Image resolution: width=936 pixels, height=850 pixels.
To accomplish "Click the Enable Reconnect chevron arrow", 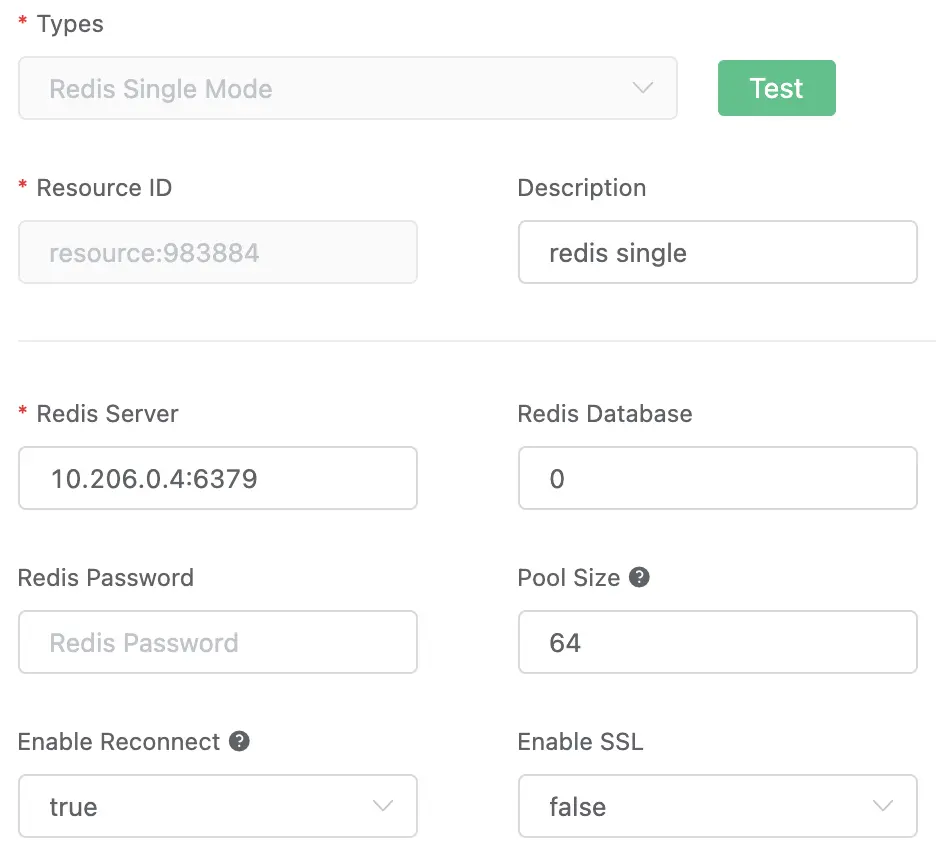I will coord(382,806).
